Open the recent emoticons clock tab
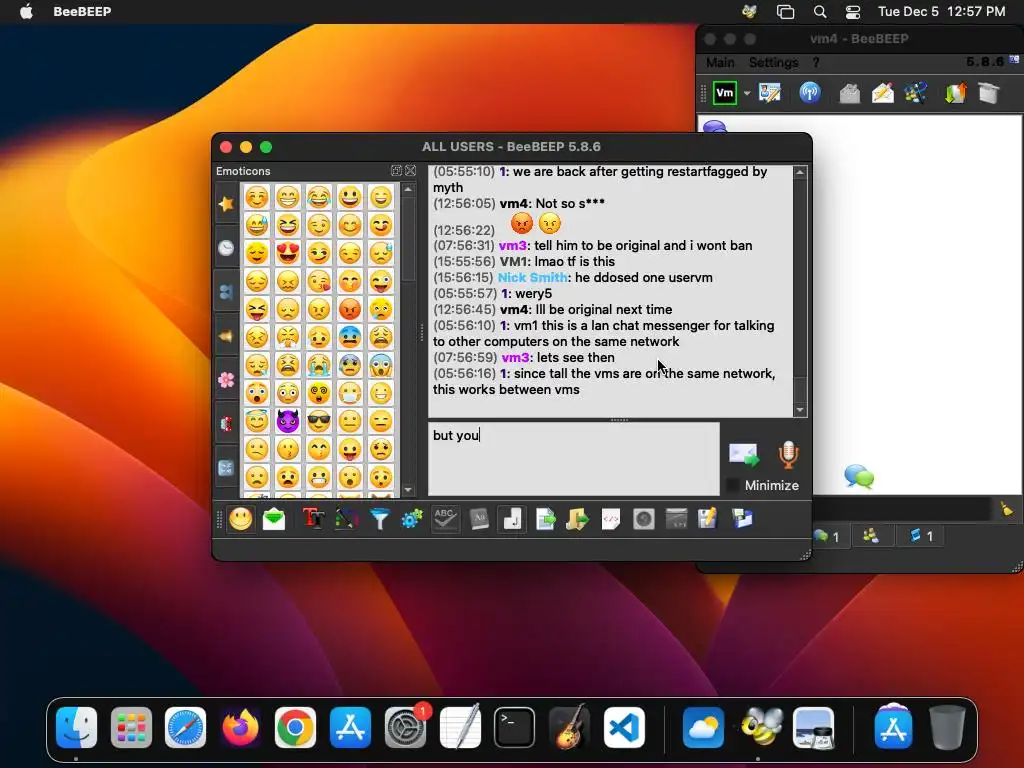This screenshot has height=768, width=1024. click(226, 248)
